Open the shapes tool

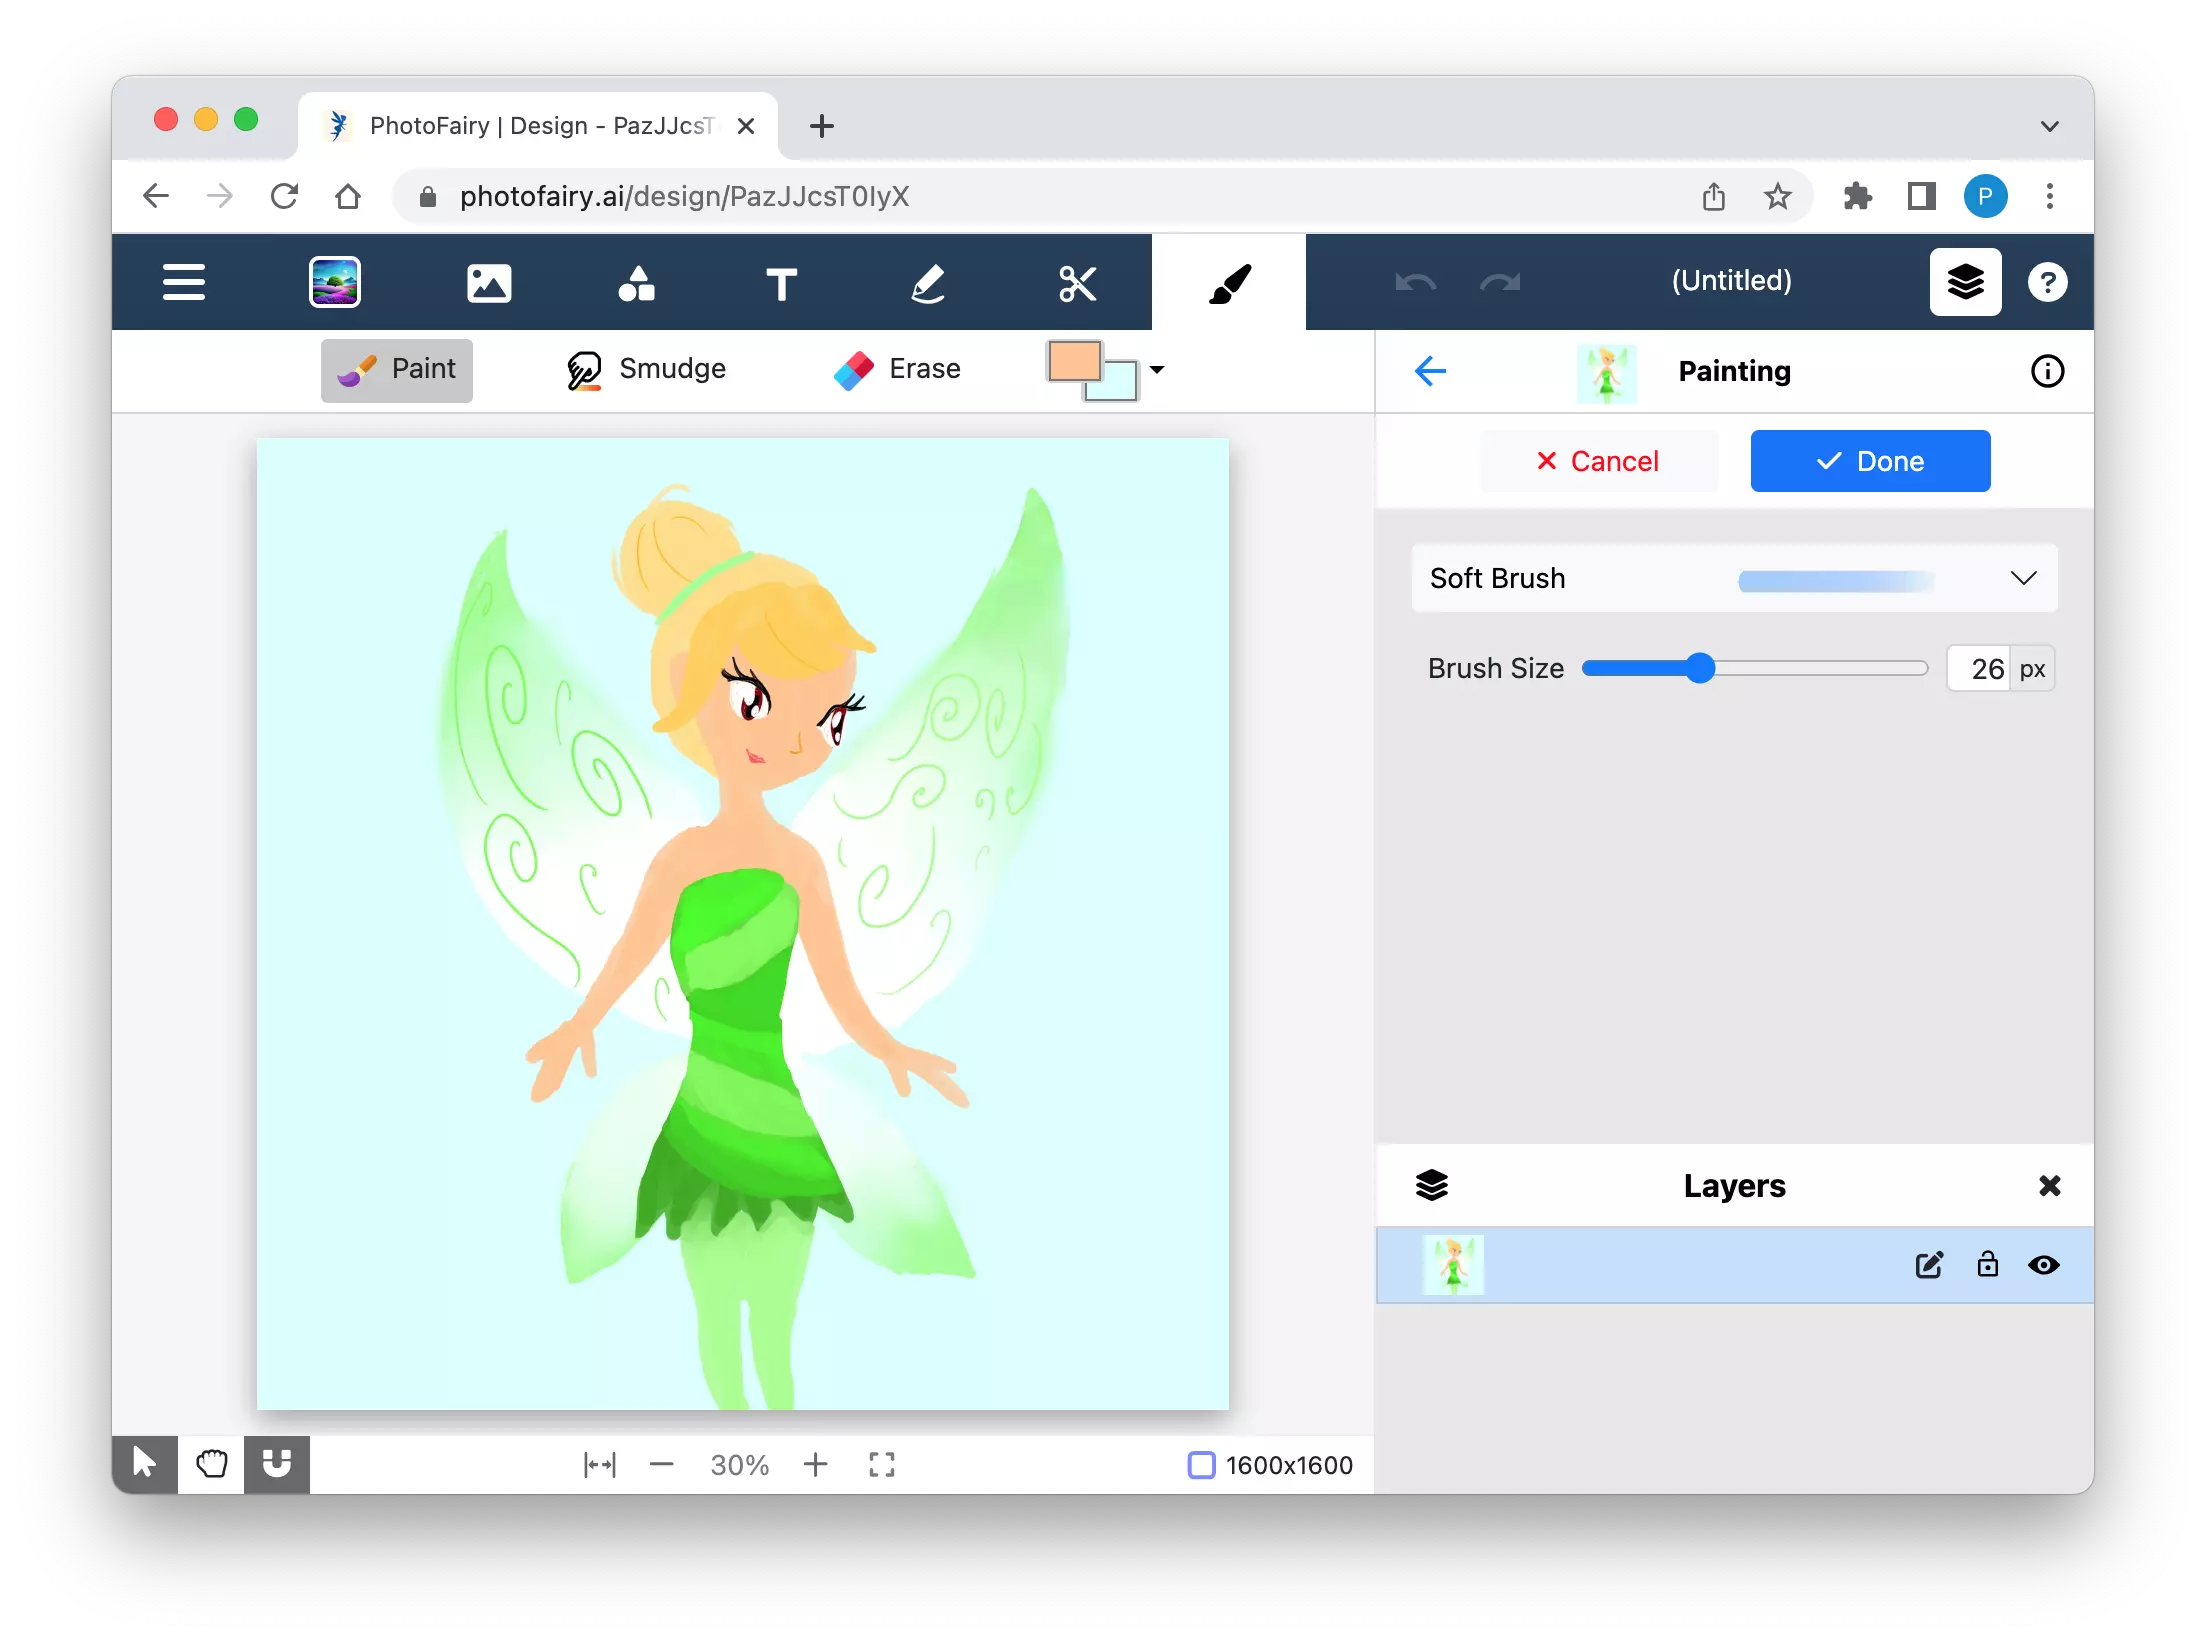[x=636, y=283]
